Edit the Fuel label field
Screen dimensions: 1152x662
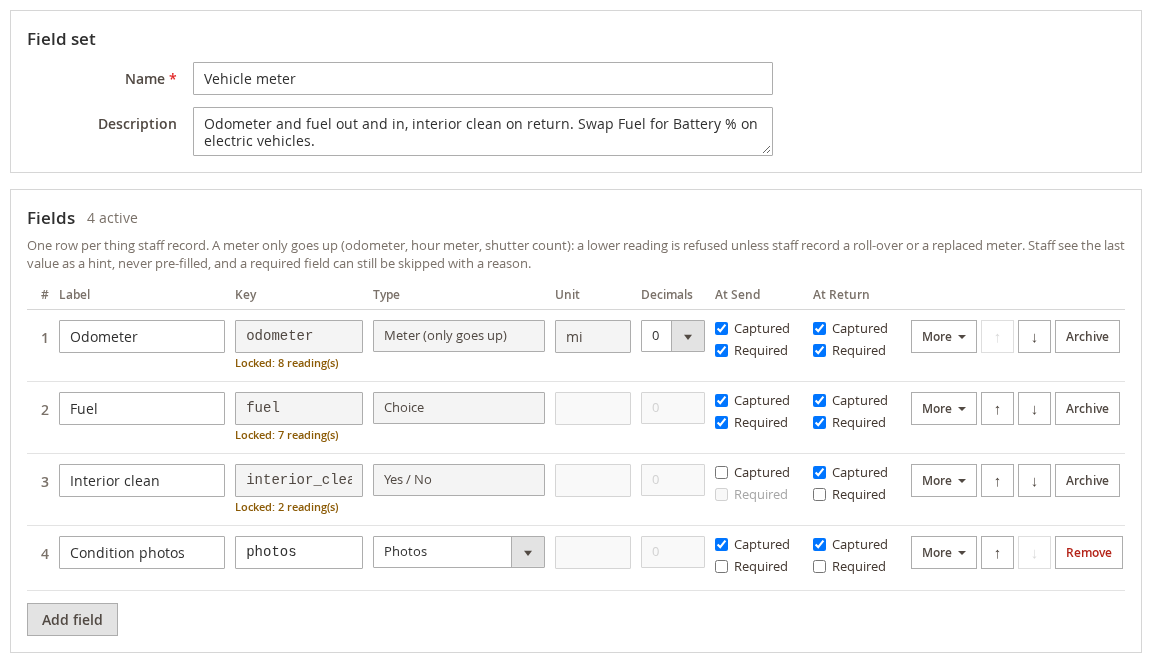tap(142, 409)
